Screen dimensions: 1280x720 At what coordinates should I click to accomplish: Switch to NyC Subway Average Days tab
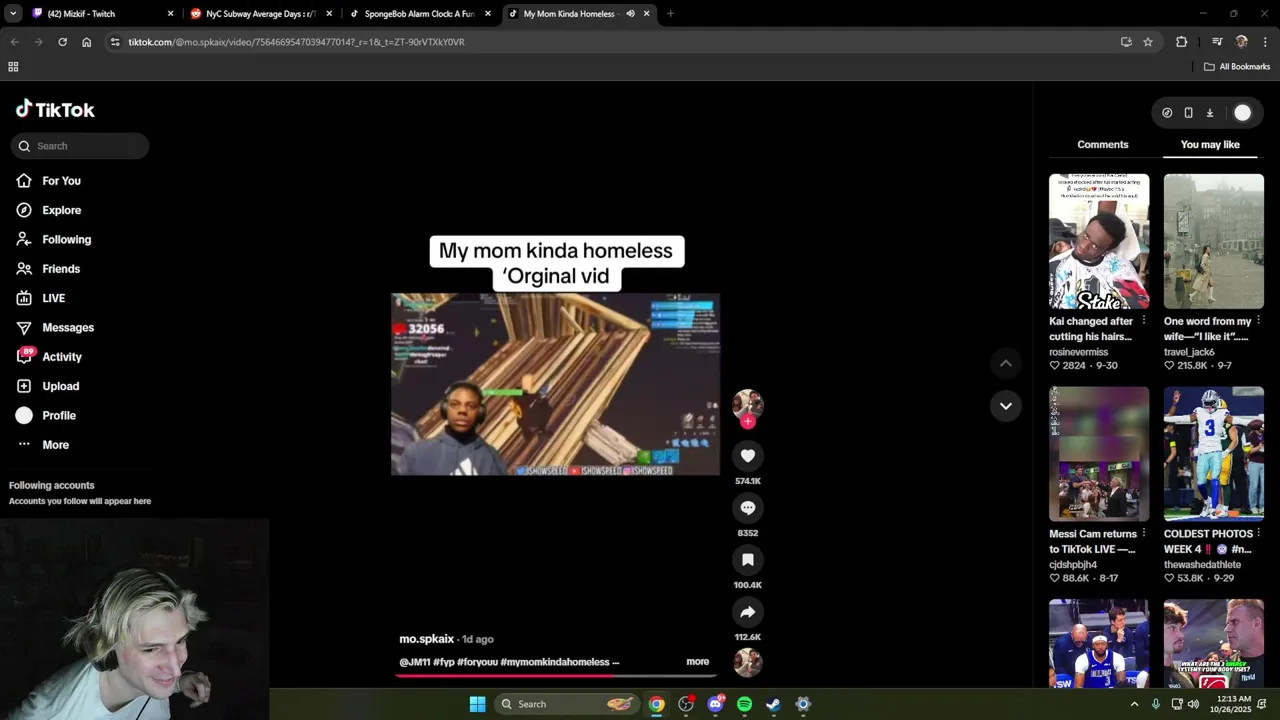coord(260,14)
